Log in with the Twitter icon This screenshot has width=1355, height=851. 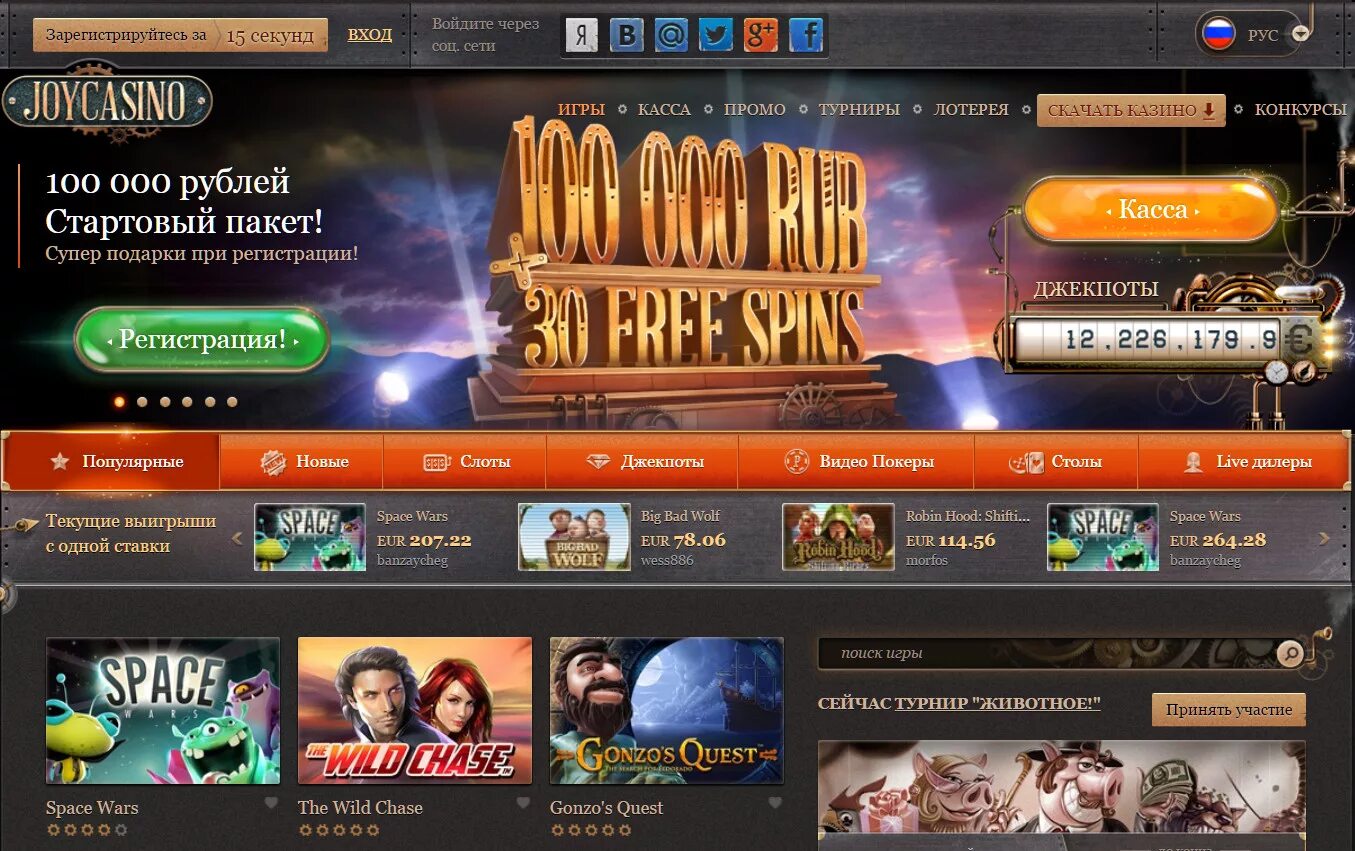click(x=716, y=36)
